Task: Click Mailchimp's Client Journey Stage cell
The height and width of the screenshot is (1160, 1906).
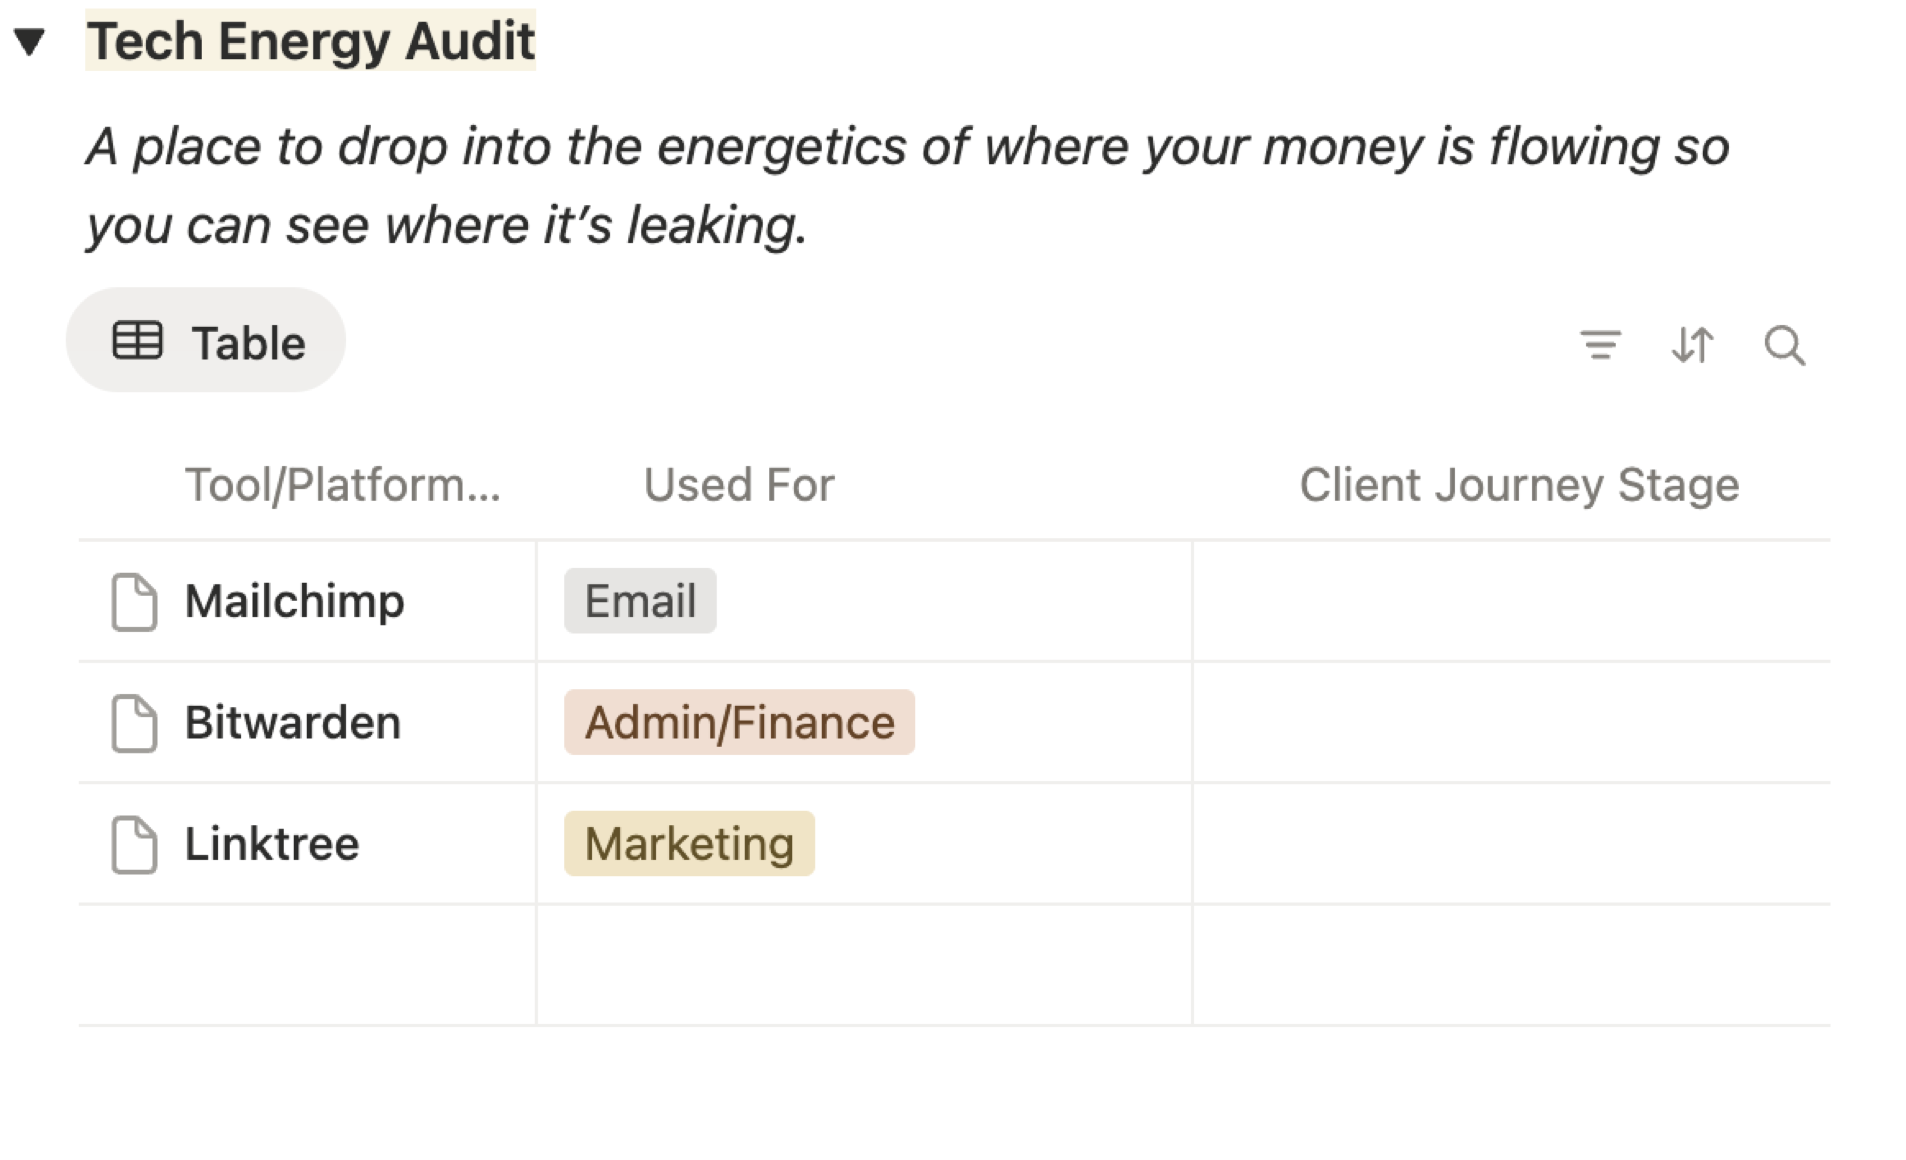Action: (x=1510, y=602)
